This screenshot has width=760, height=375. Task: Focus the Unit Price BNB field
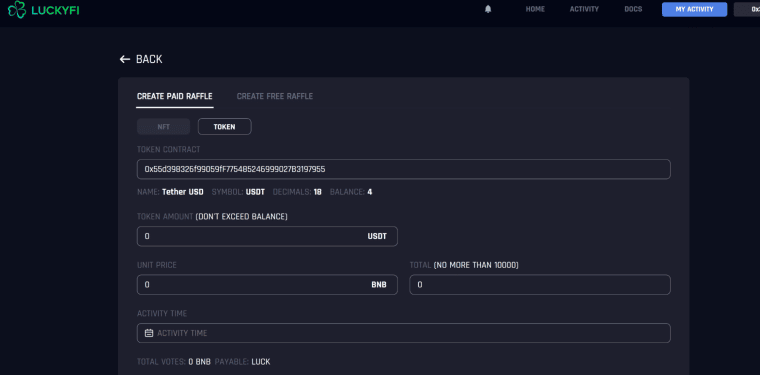click(x=267, y=285)
